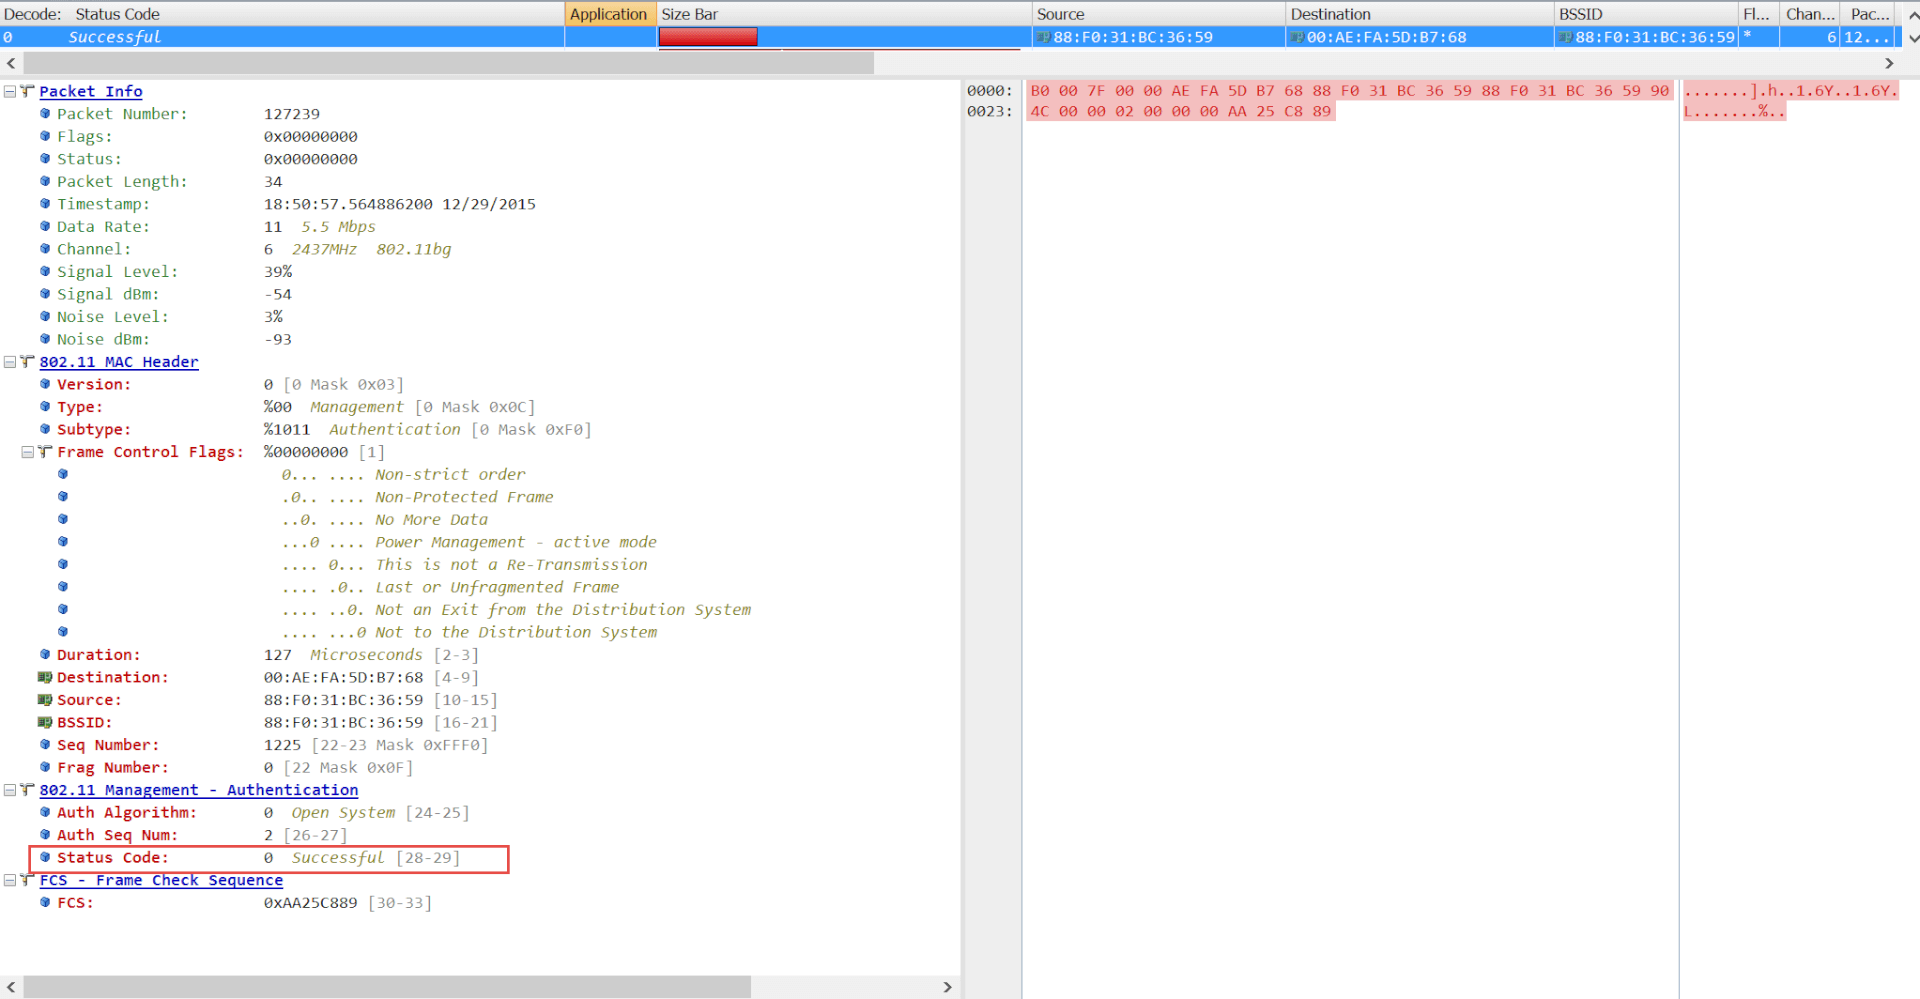1920x999 pixels.
Task: Click the bullet icon next to Packet Number
Action: coord(45,114)
